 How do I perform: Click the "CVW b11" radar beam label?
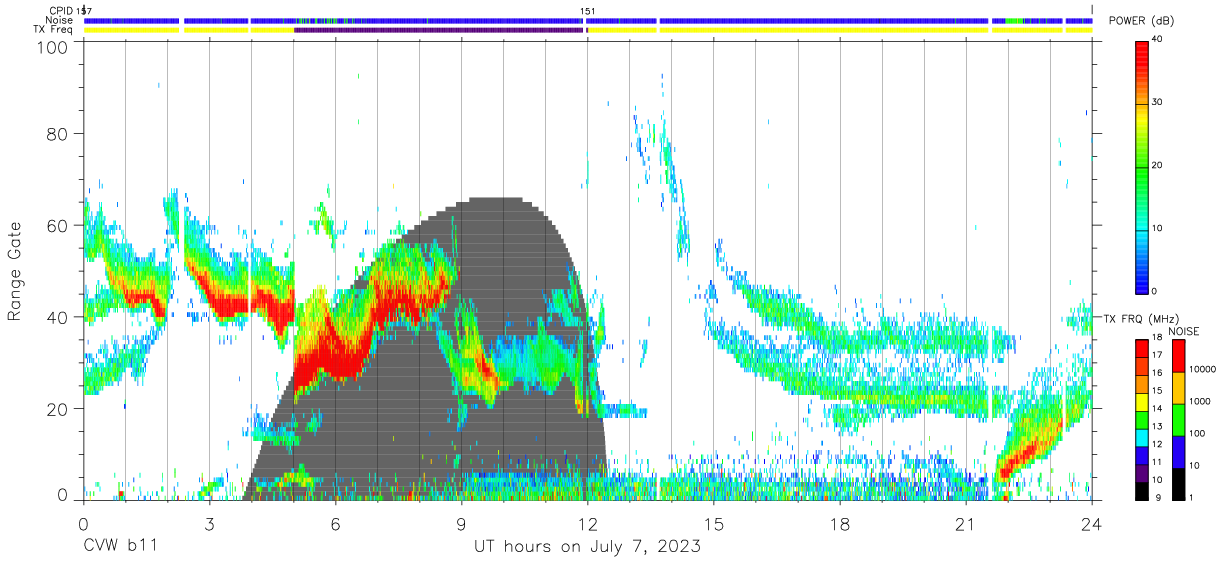coord(120,546)
